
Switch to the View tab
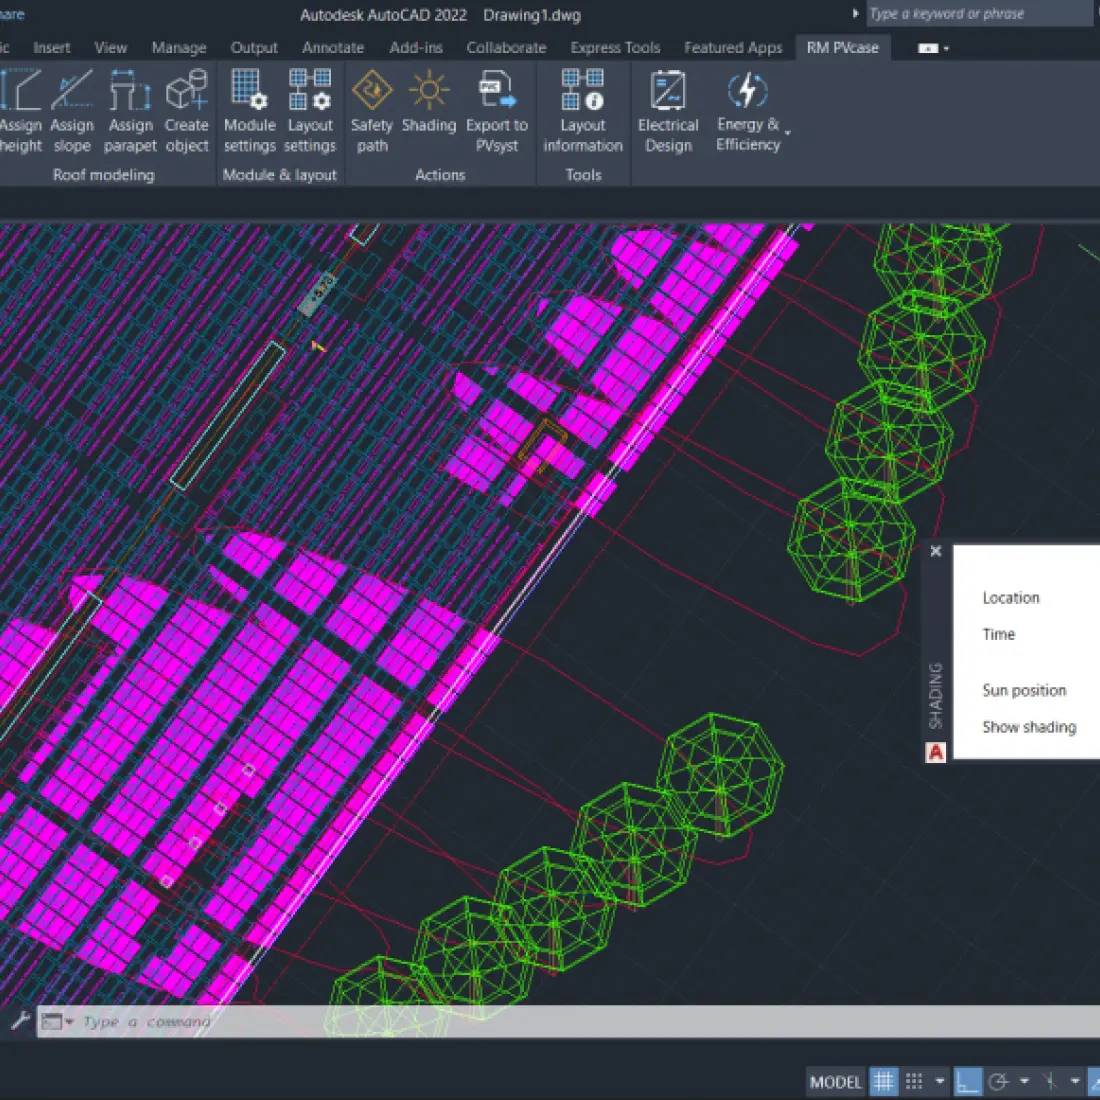coord(111,48)
